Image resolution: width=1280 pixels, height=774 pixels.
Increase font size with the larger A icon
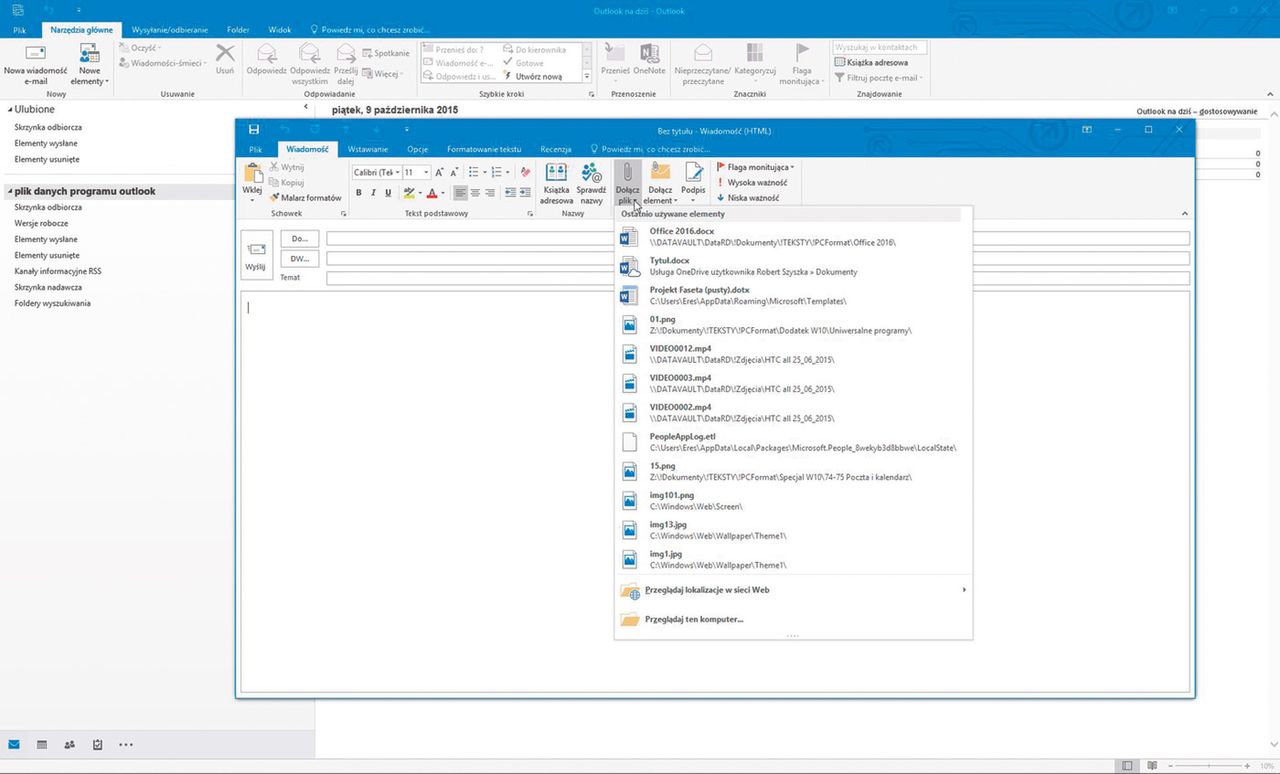[439, 173]
